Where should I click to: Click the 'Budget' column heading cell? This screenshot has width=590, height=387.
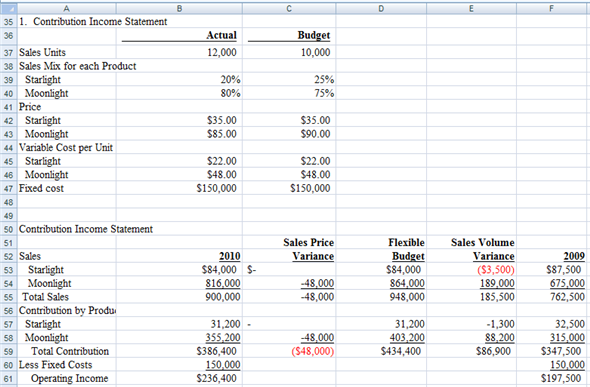pyautogui.click(x=314, y=35)
